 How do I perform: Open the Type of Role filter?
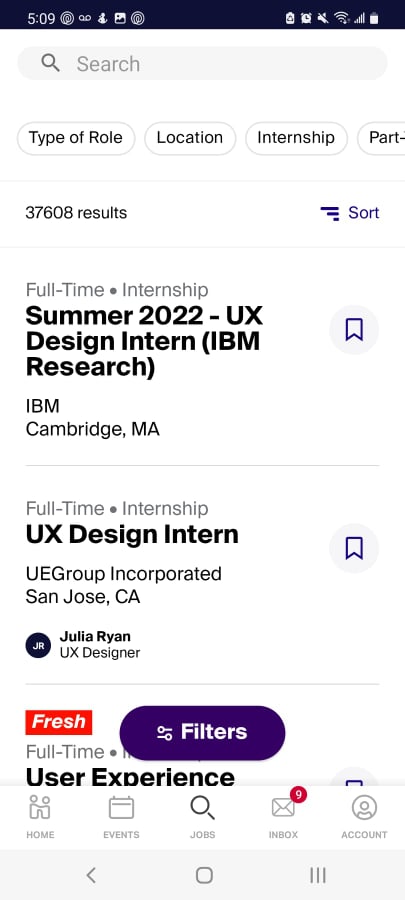76,138
